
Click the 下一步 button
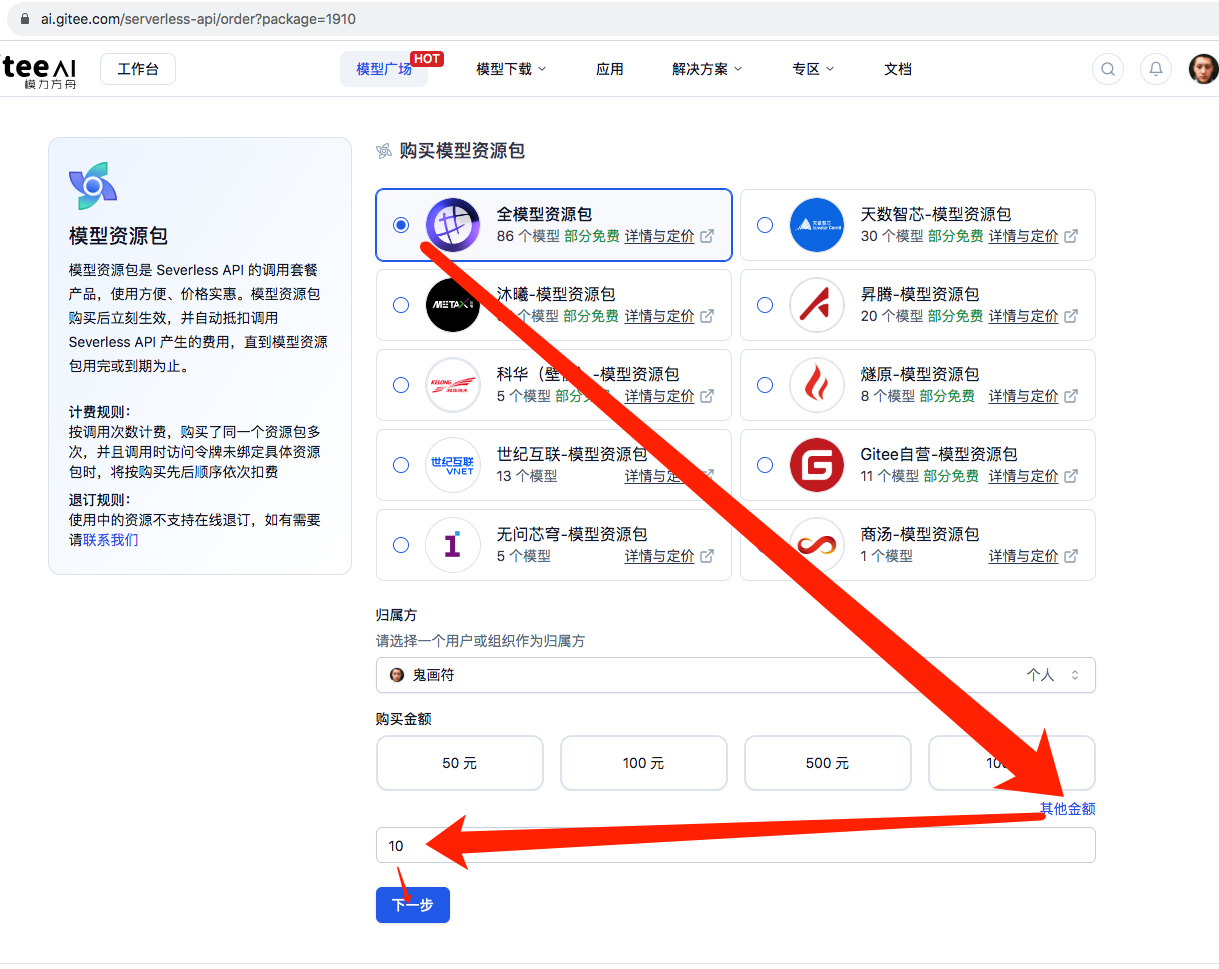tap(413, 905)
